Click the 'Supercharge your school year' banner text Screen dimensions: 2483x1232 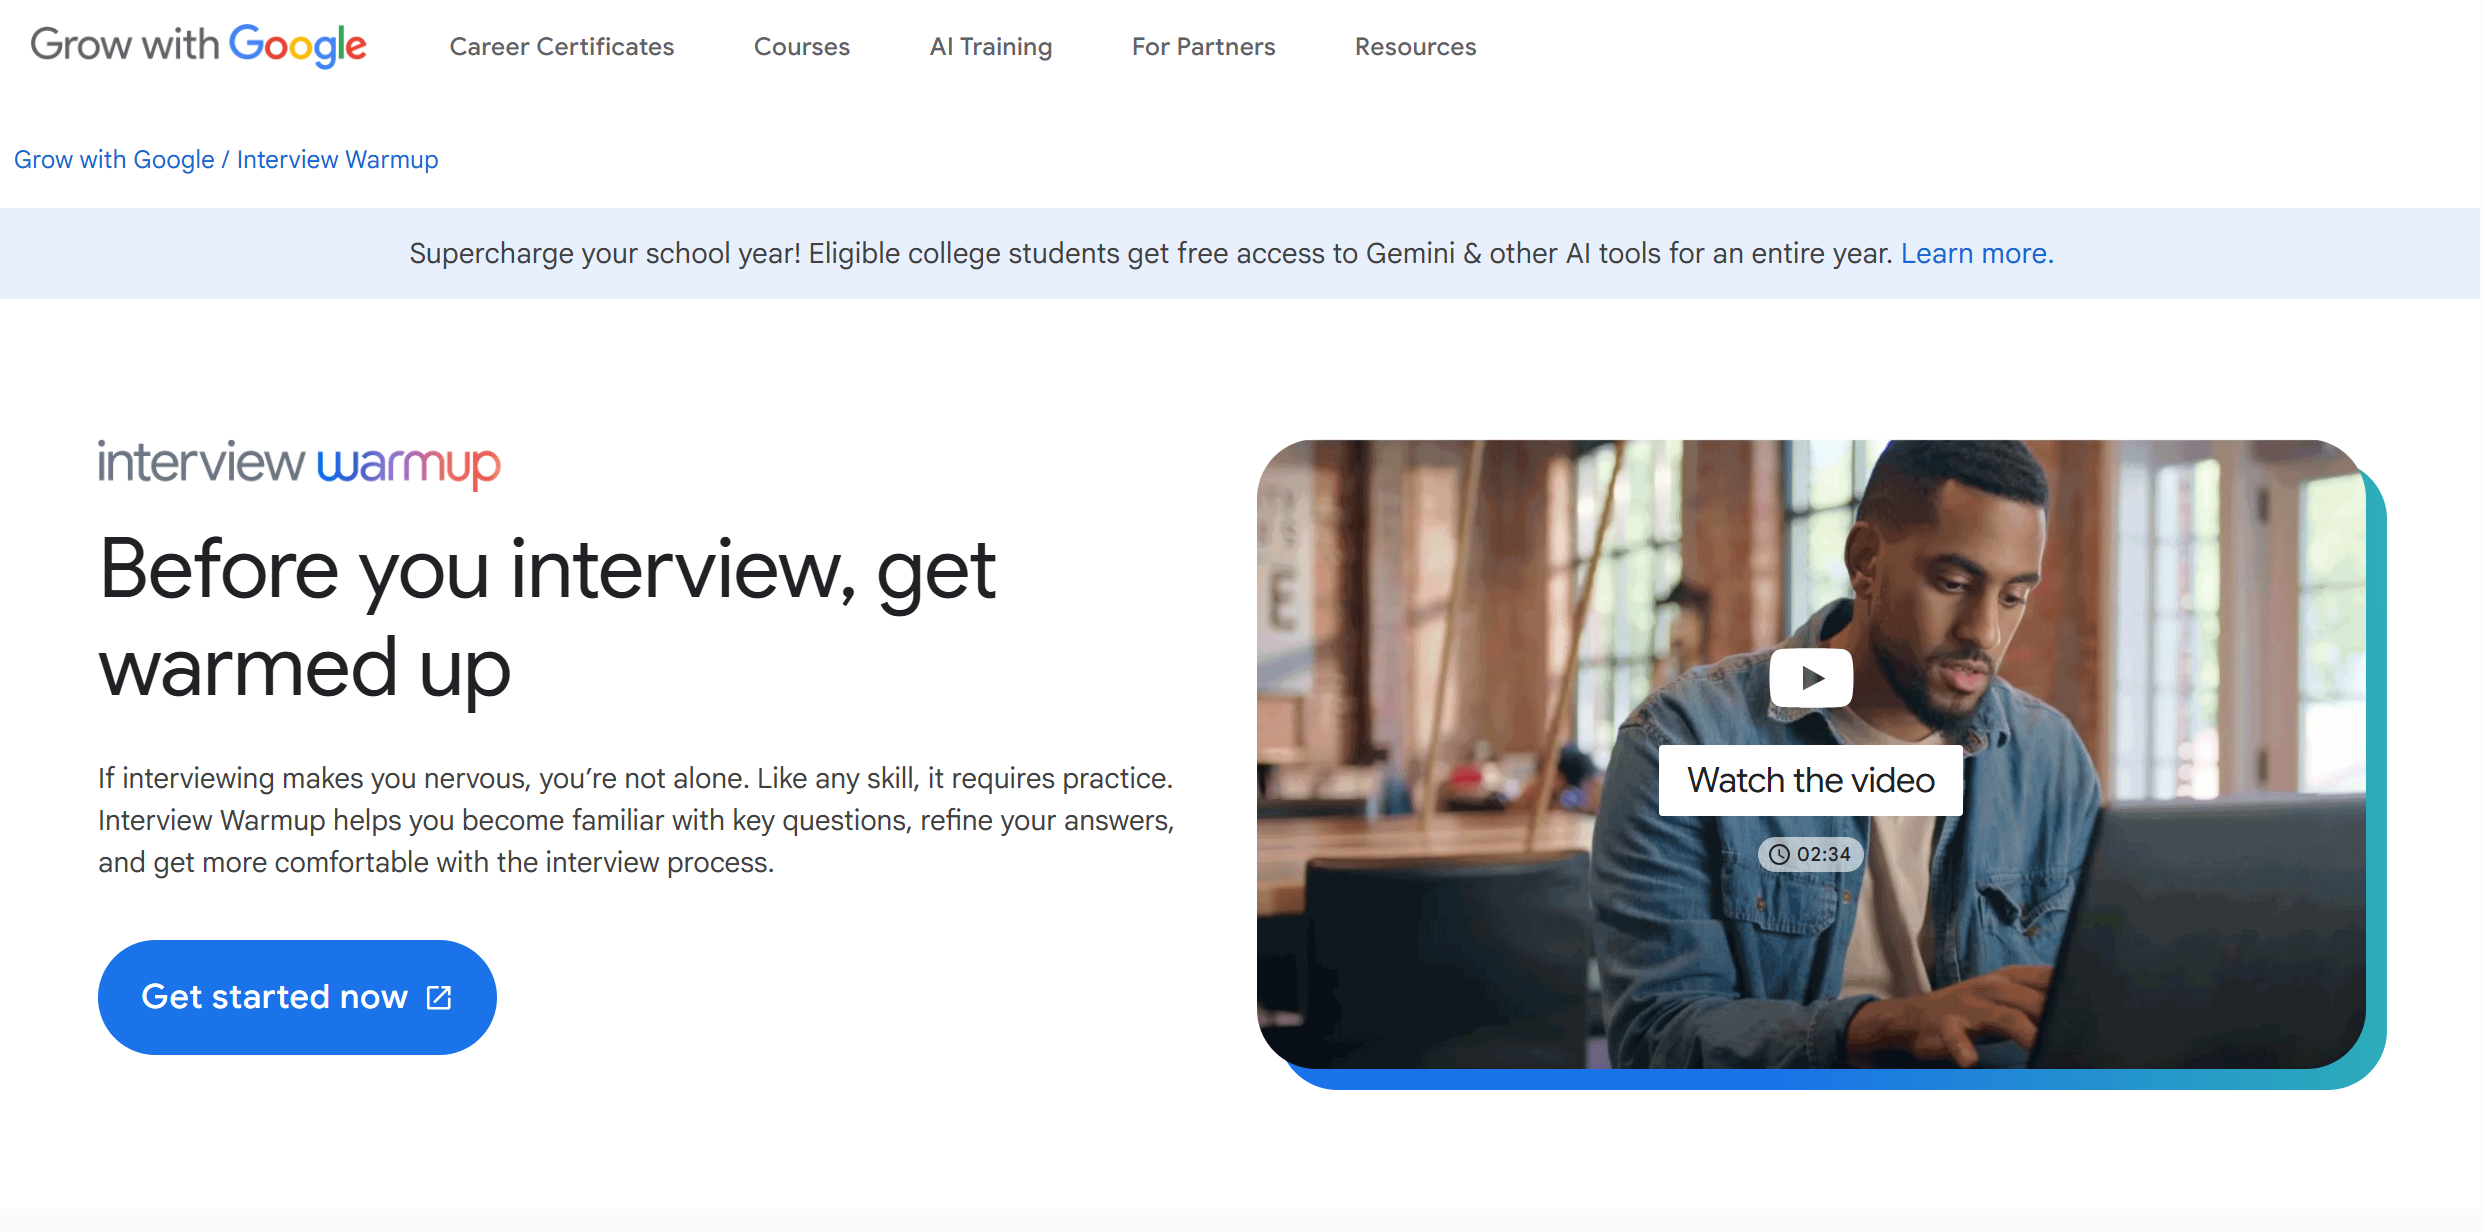click(1150, 254)
